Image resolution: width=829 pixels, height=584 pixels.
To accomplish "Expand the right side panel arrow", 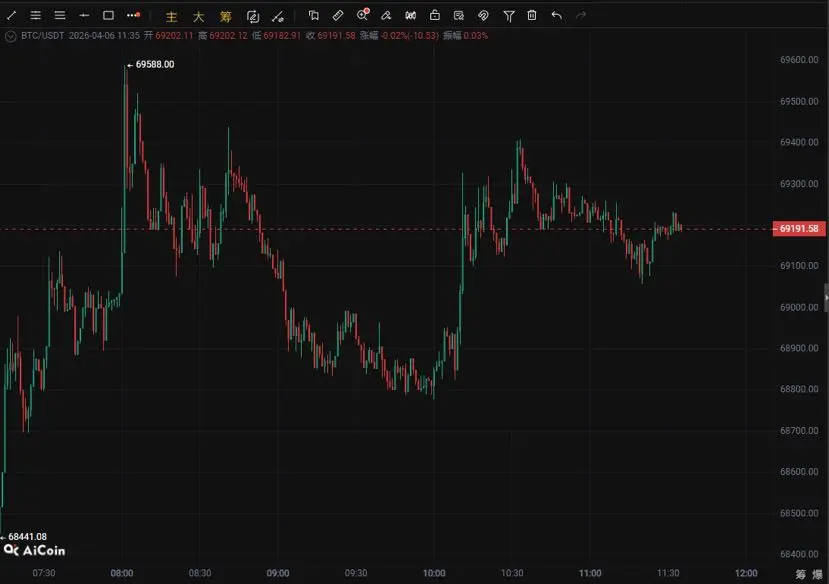I will click(826, 297).
